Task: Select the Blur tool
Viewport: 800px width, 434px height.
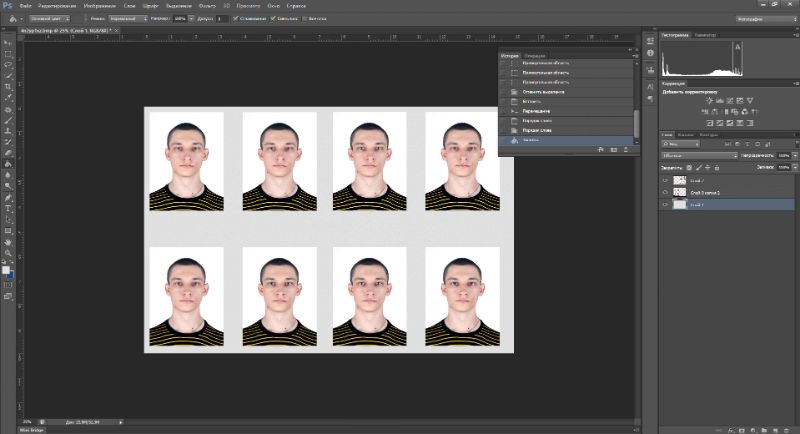Action: pos(8,175)
